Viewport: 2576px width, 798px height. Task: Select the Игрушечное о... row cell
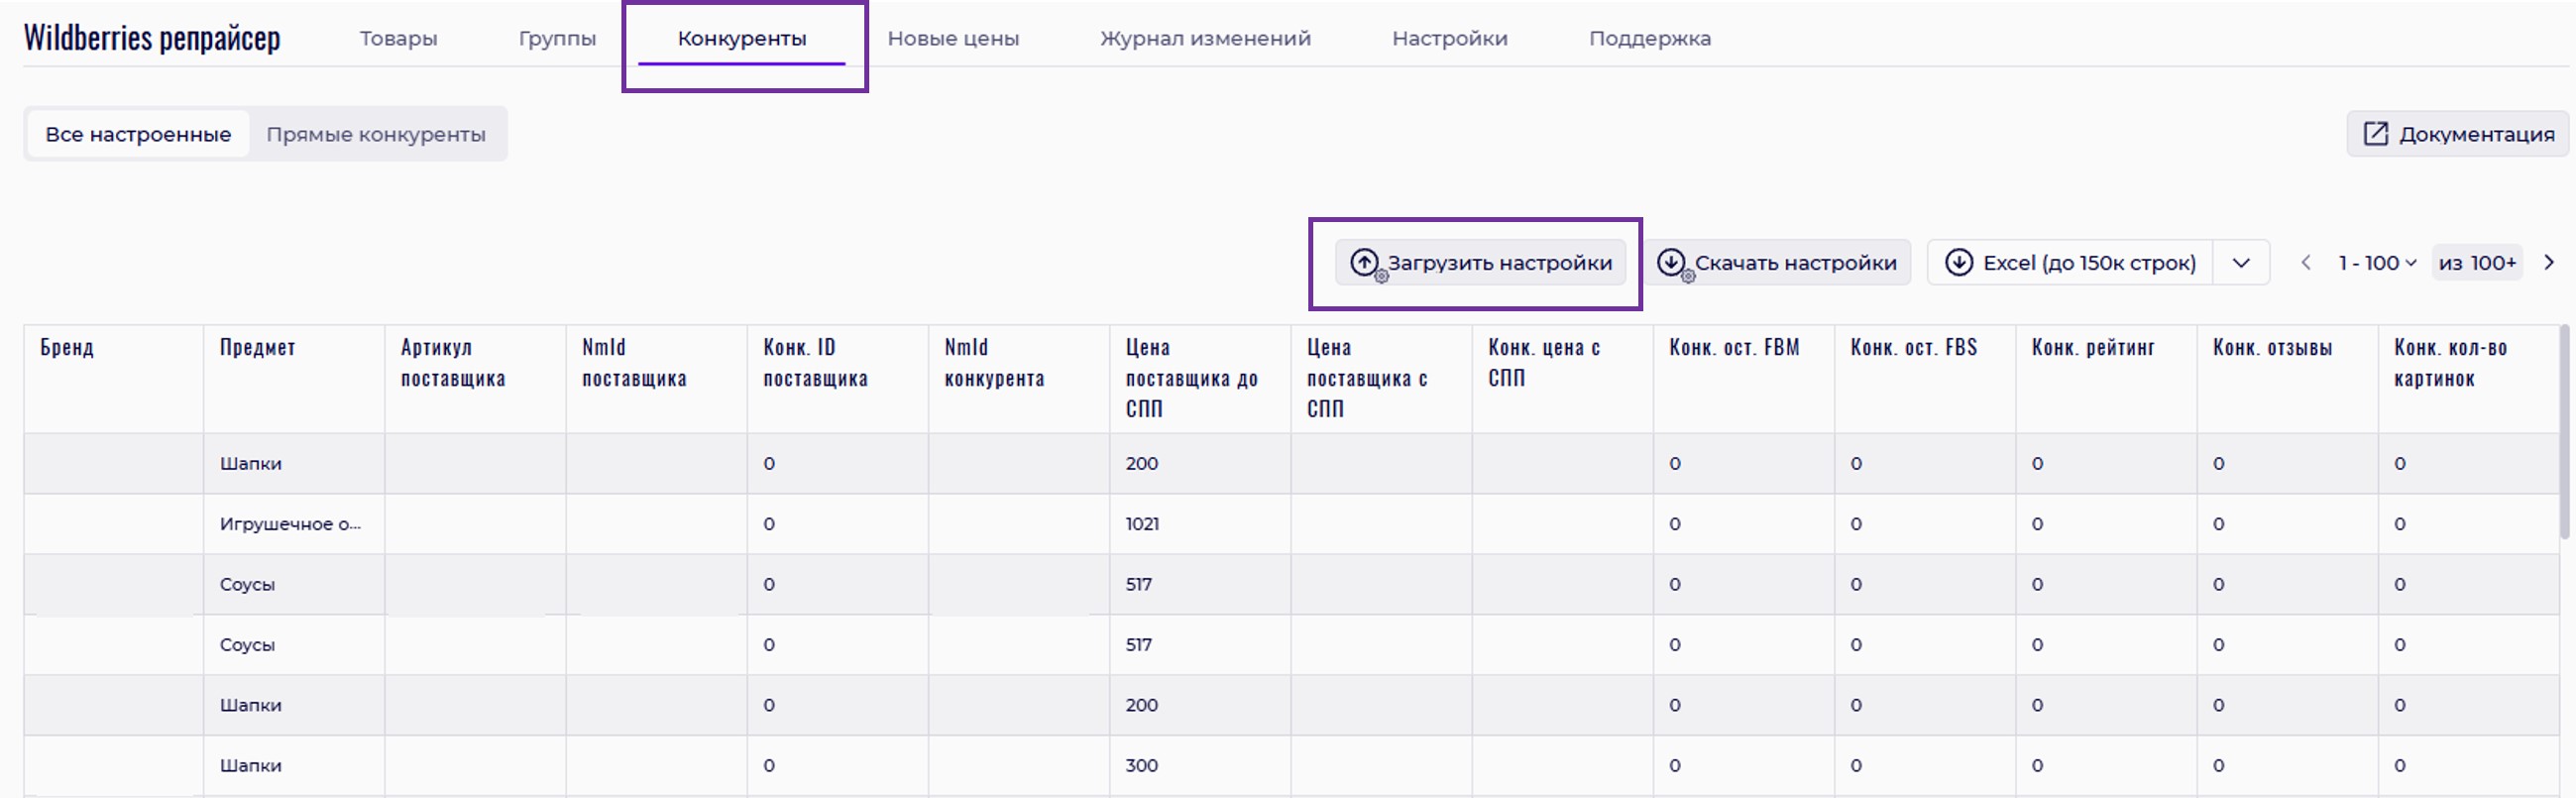tap(290, 524)
